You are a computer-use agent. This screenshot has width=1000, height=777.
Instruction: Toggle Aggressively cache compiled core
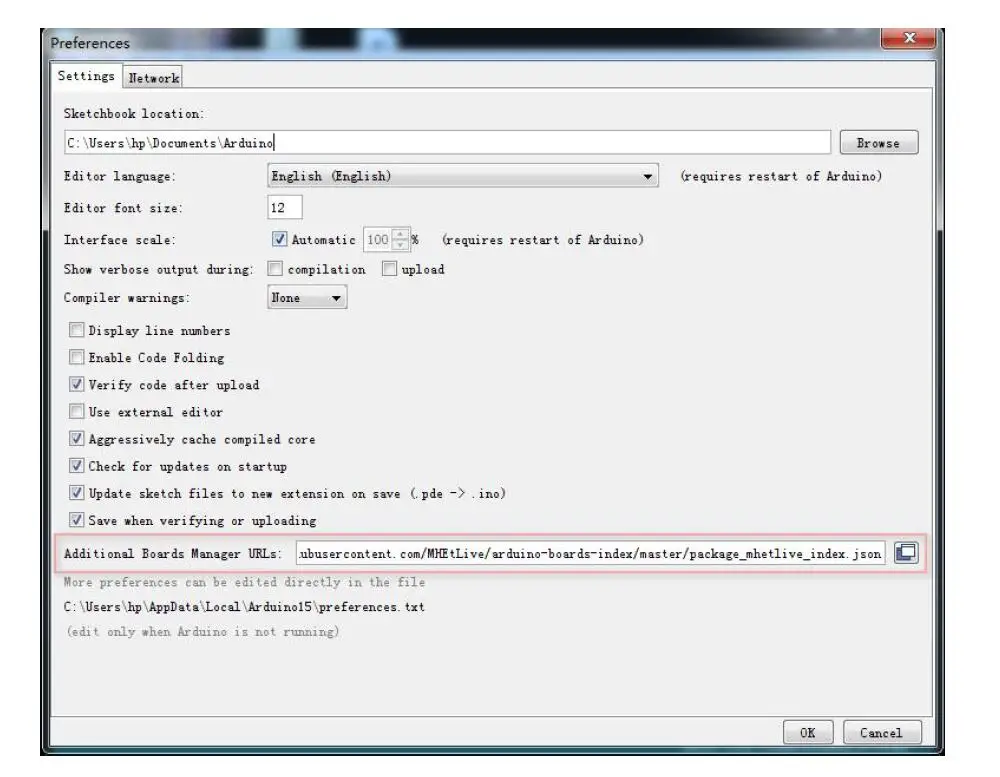pyautogui.click(x=77, y=439)
